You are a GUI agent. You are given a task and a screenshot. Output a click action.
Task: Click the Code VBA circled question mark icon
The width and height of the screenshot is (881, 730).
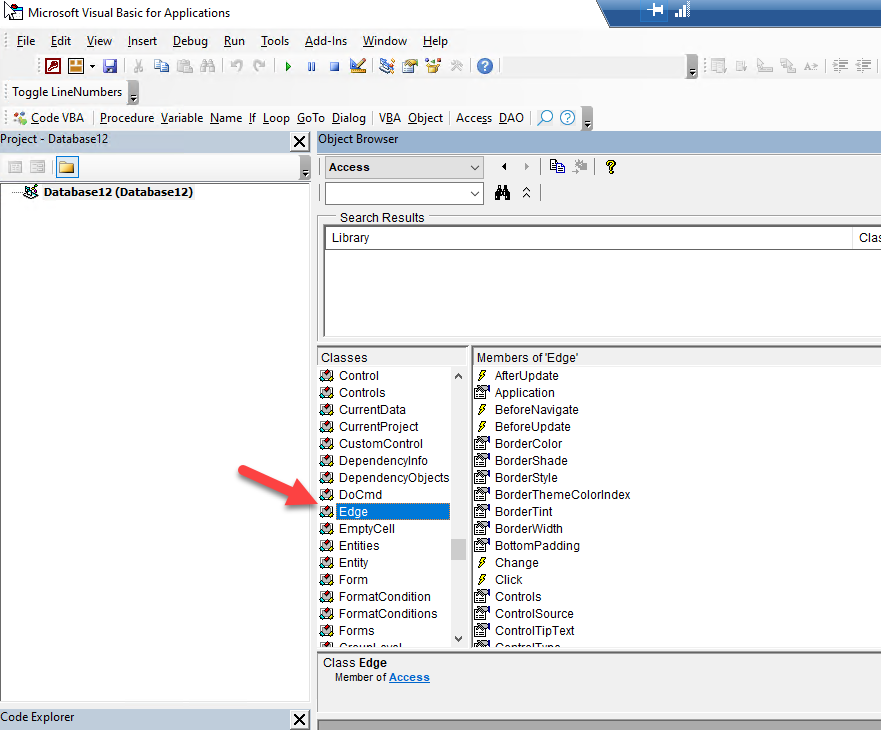tap(567, 118)
